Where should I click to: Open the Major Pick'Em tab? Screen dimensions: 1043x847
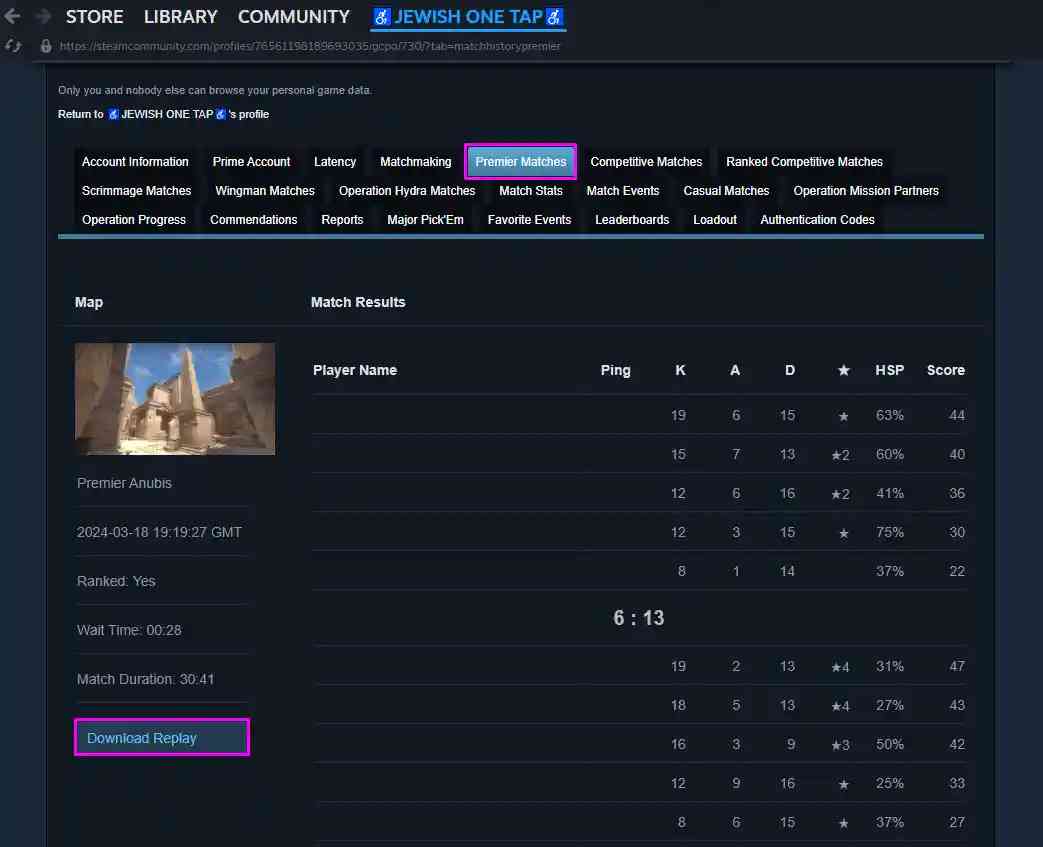pos(425,220)
